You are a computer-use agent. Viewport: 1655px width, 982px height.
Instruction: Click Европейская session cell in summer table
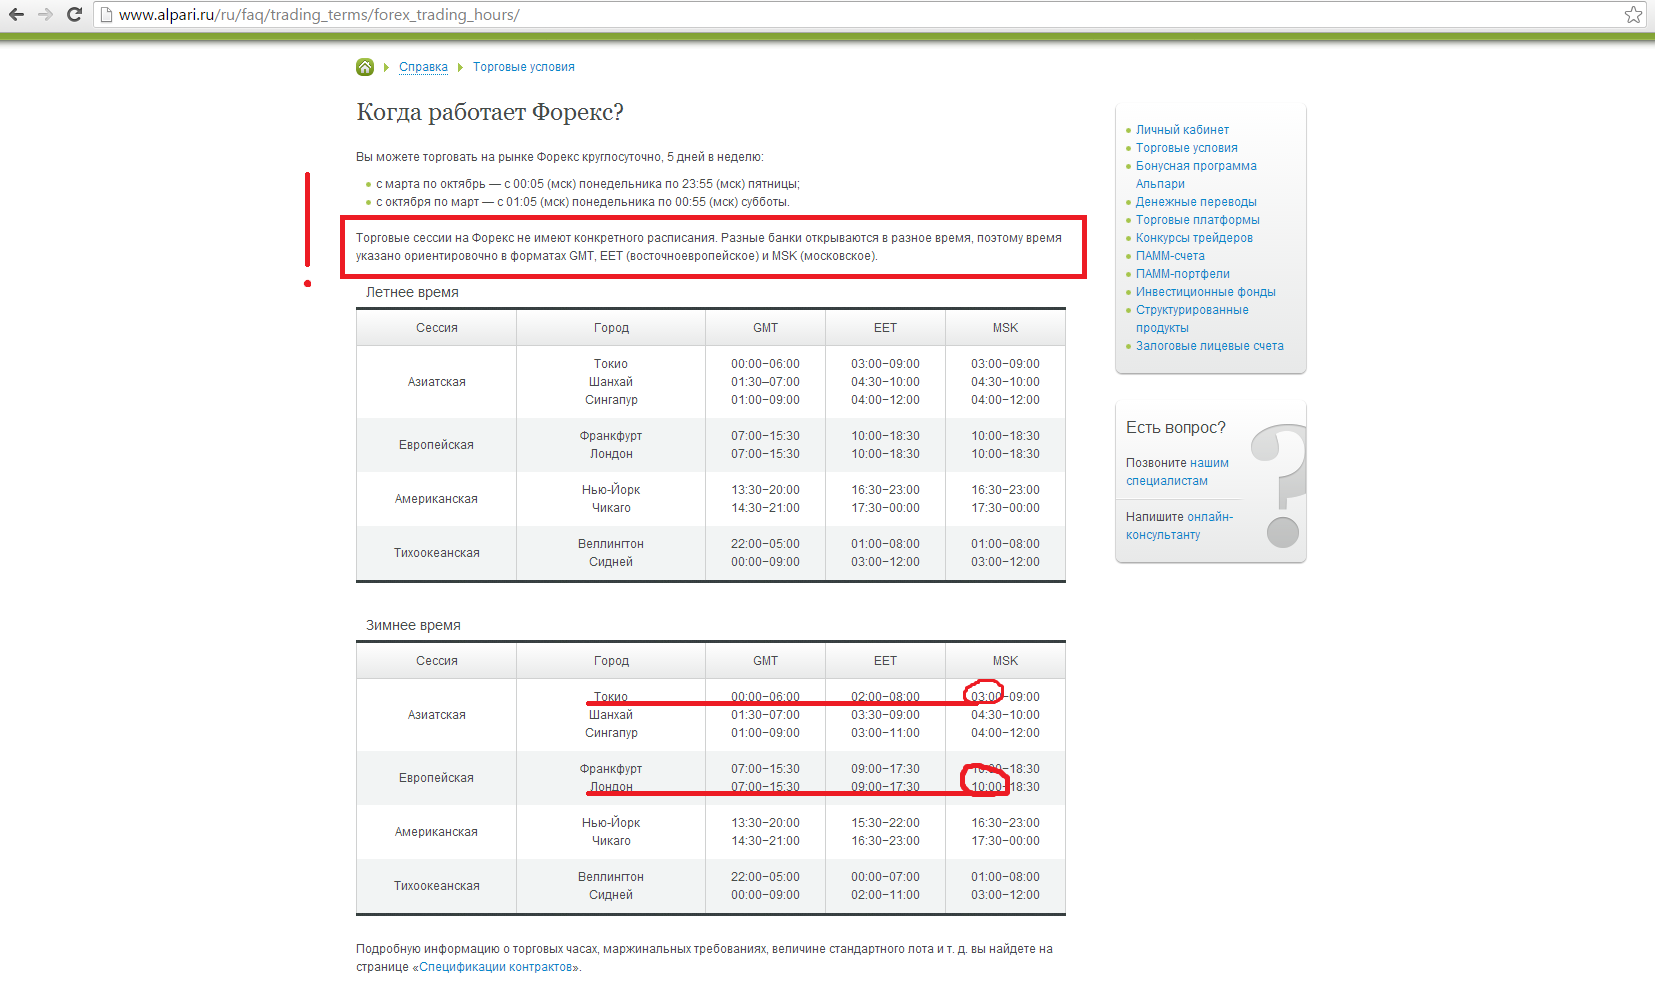coord(437,445)
